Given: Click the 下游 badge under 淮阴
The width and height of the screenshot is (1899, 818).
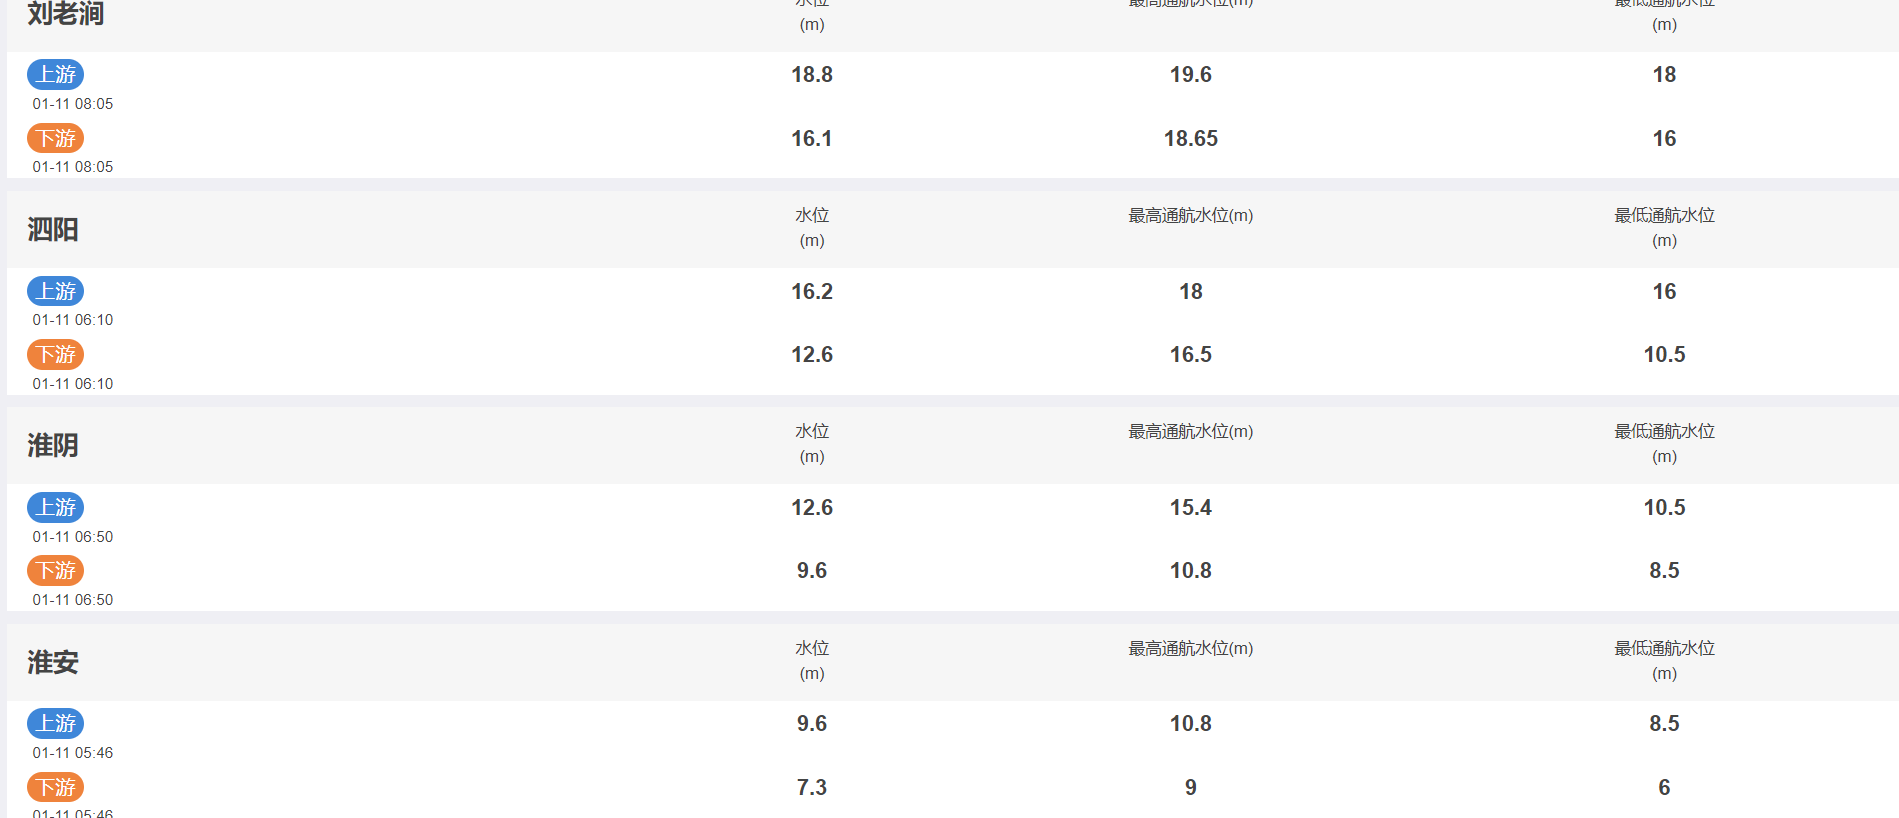Looking at the screenshot, I should (x=55, y=571).
